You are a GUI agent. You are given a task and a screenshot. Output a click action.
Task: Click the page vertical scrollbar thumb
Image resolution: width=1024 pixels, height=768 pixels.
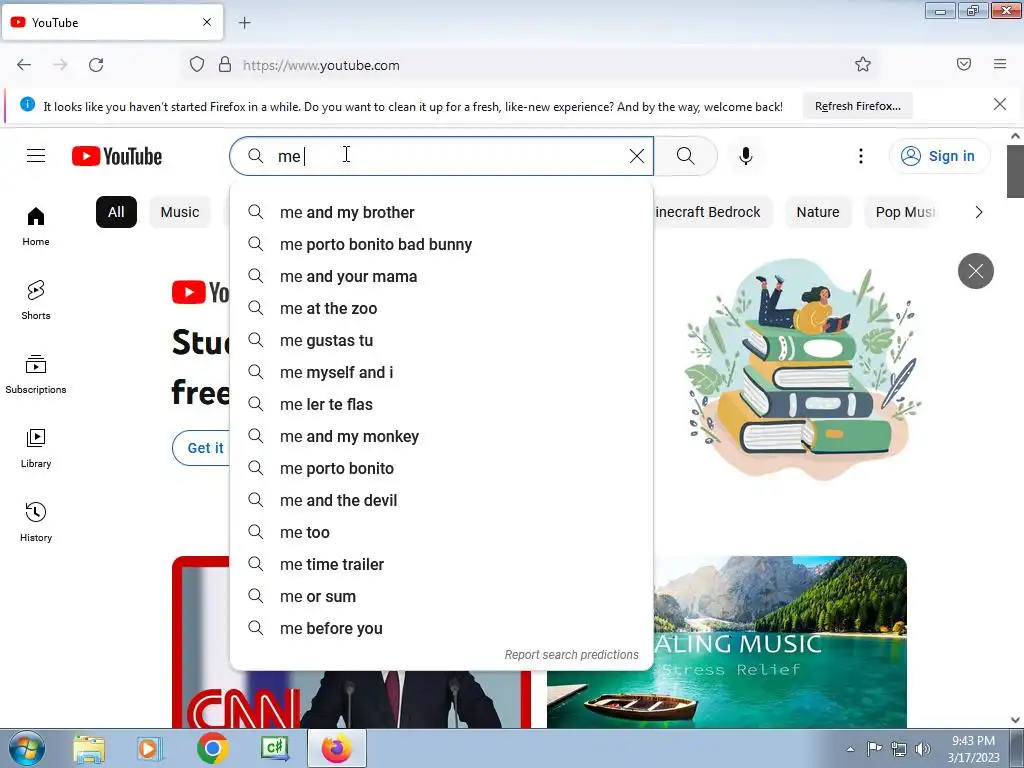click(1015, 171)
